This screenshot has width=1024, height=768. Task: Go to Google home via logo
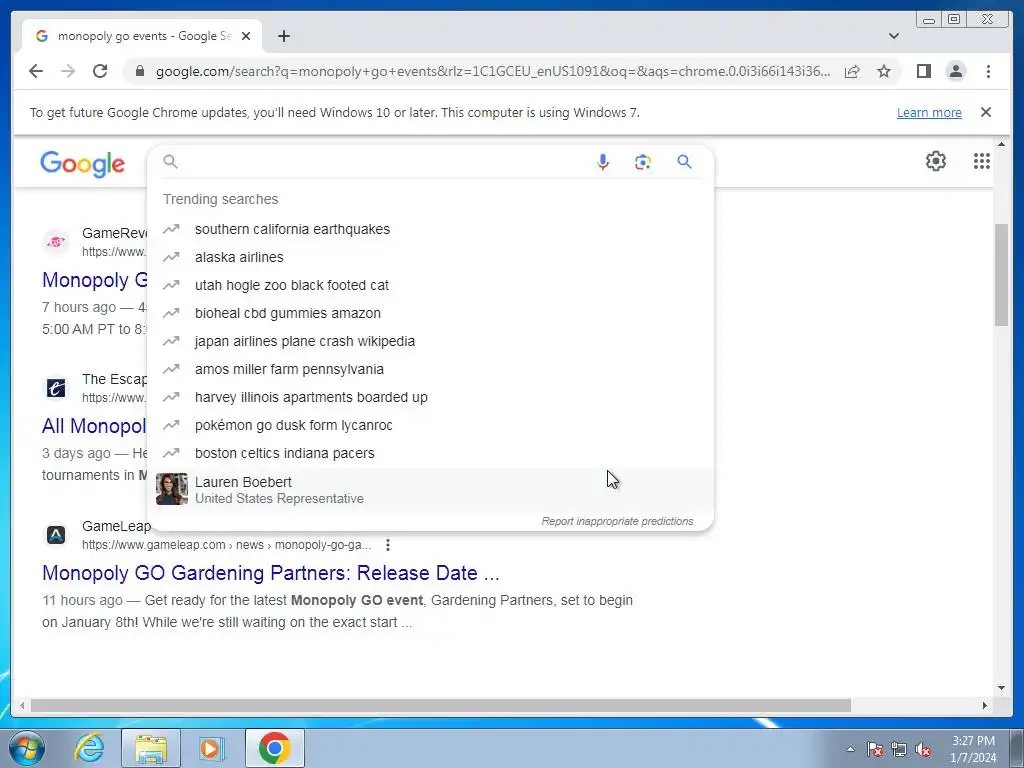[82, 163]
